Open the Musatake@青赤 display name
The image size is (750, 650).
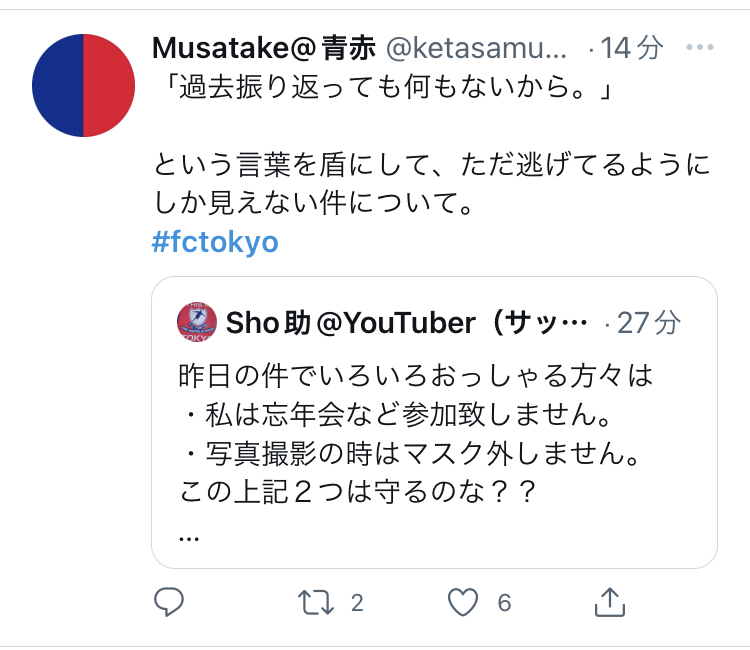tap(264, 48)
